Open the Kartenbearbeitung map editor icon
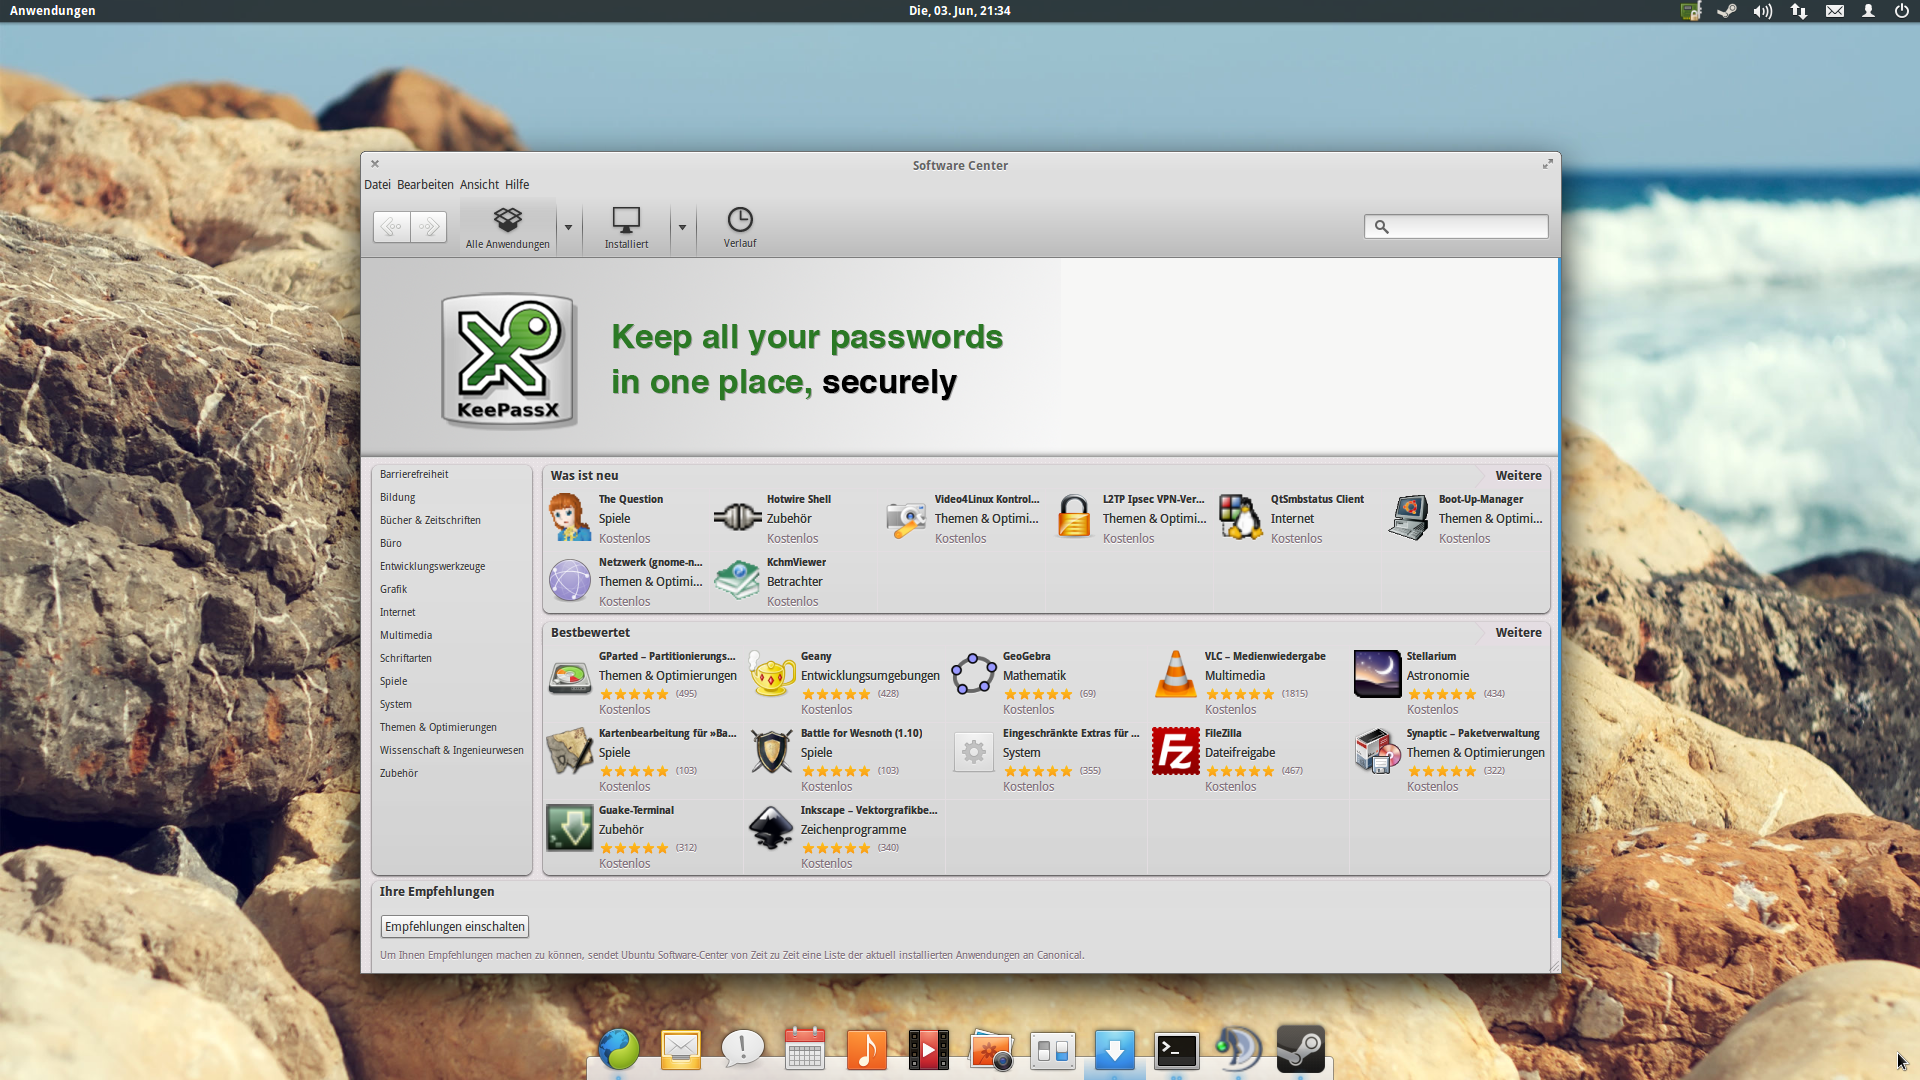Screen dimensions: 1920x1080 [569, 751]
